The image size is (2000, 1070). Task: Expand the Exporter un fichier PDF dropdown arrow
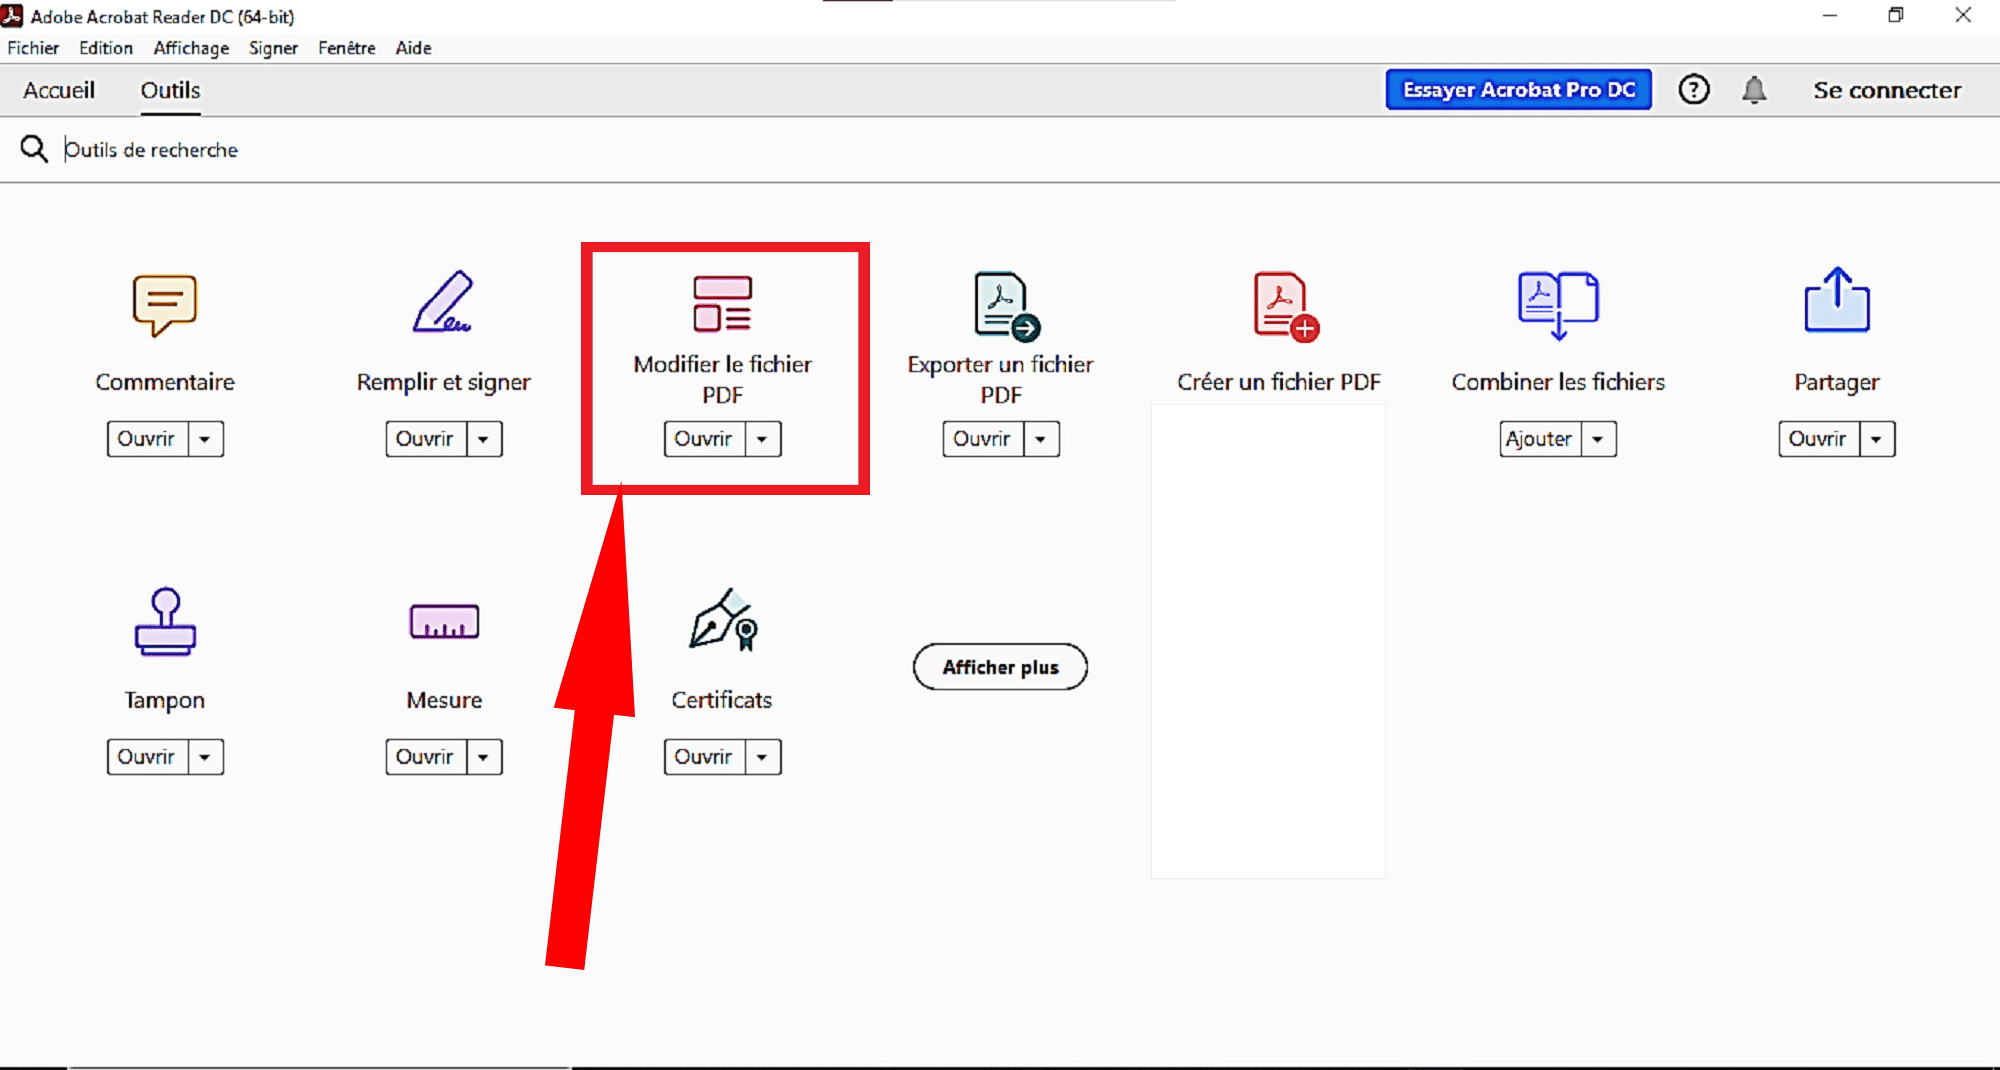[x=1041, y=439]
